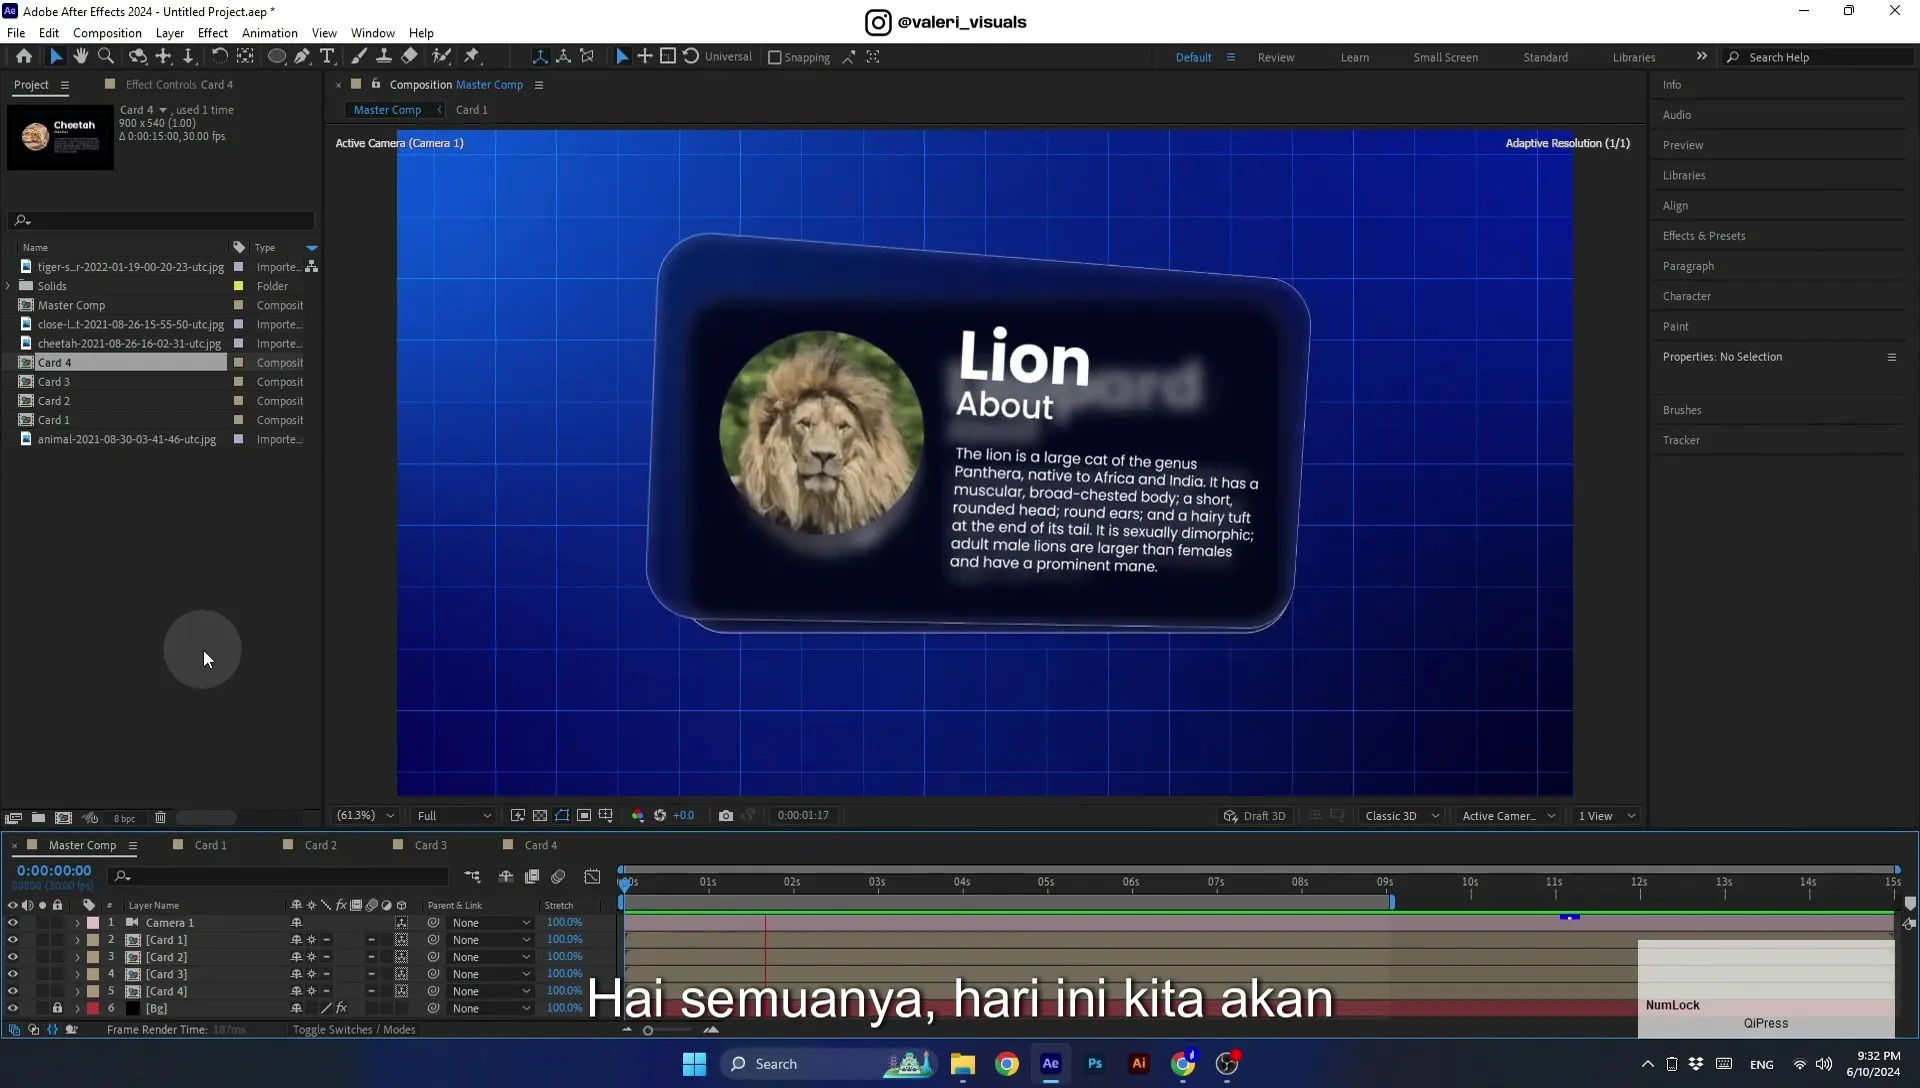Click the Interpret Footage icon in Project panel
This screenshot has width=1920, height=1088.
(13, 818)
